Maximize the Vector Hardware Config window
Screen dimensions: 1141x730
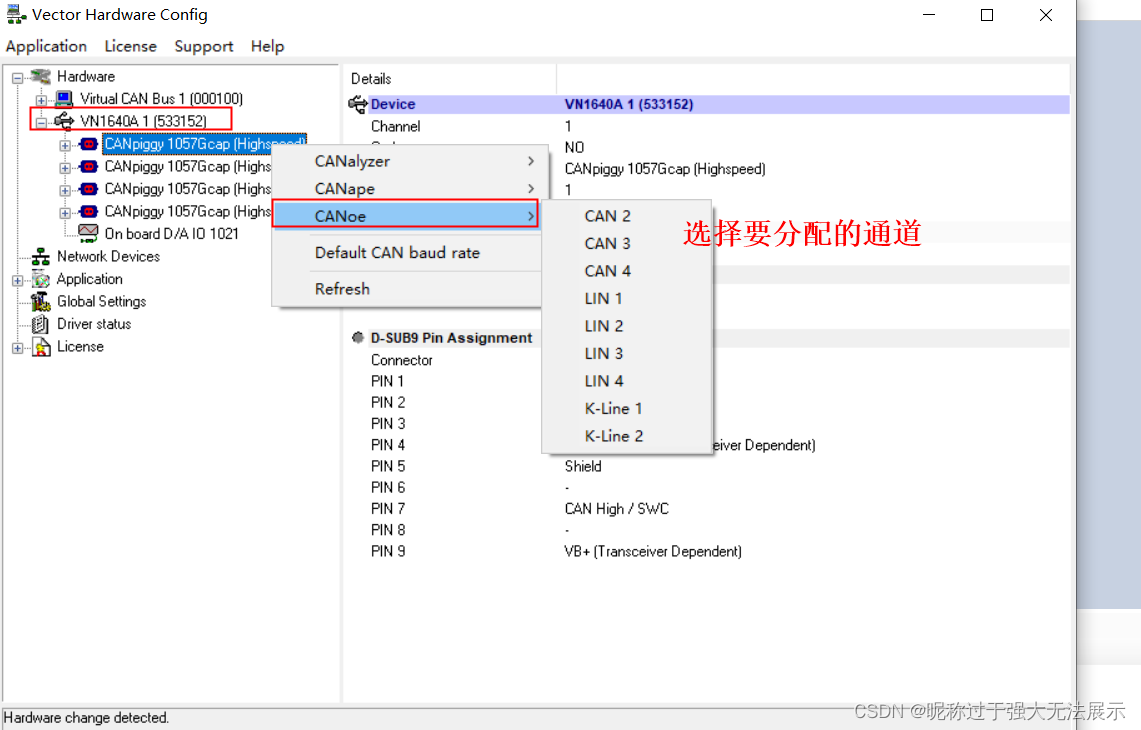(x=987, y=15)
